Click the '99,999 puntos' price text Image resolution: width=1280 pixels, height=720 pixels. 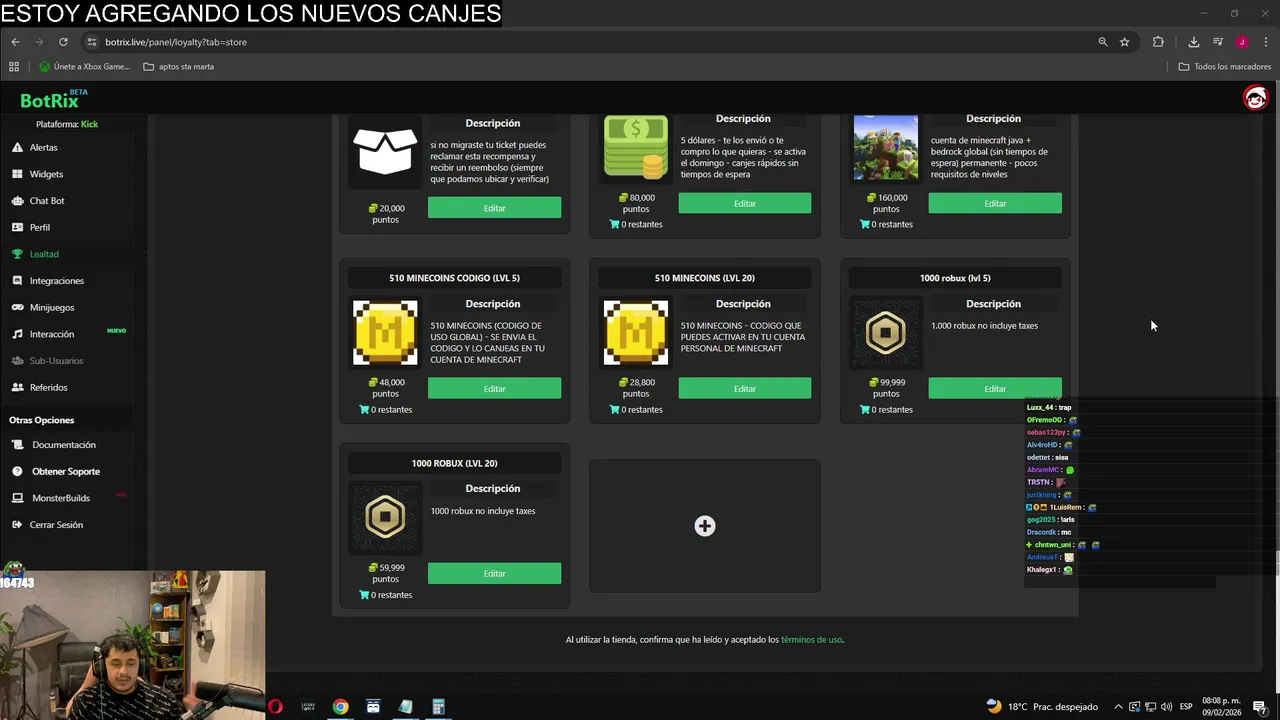click(886, 388)
